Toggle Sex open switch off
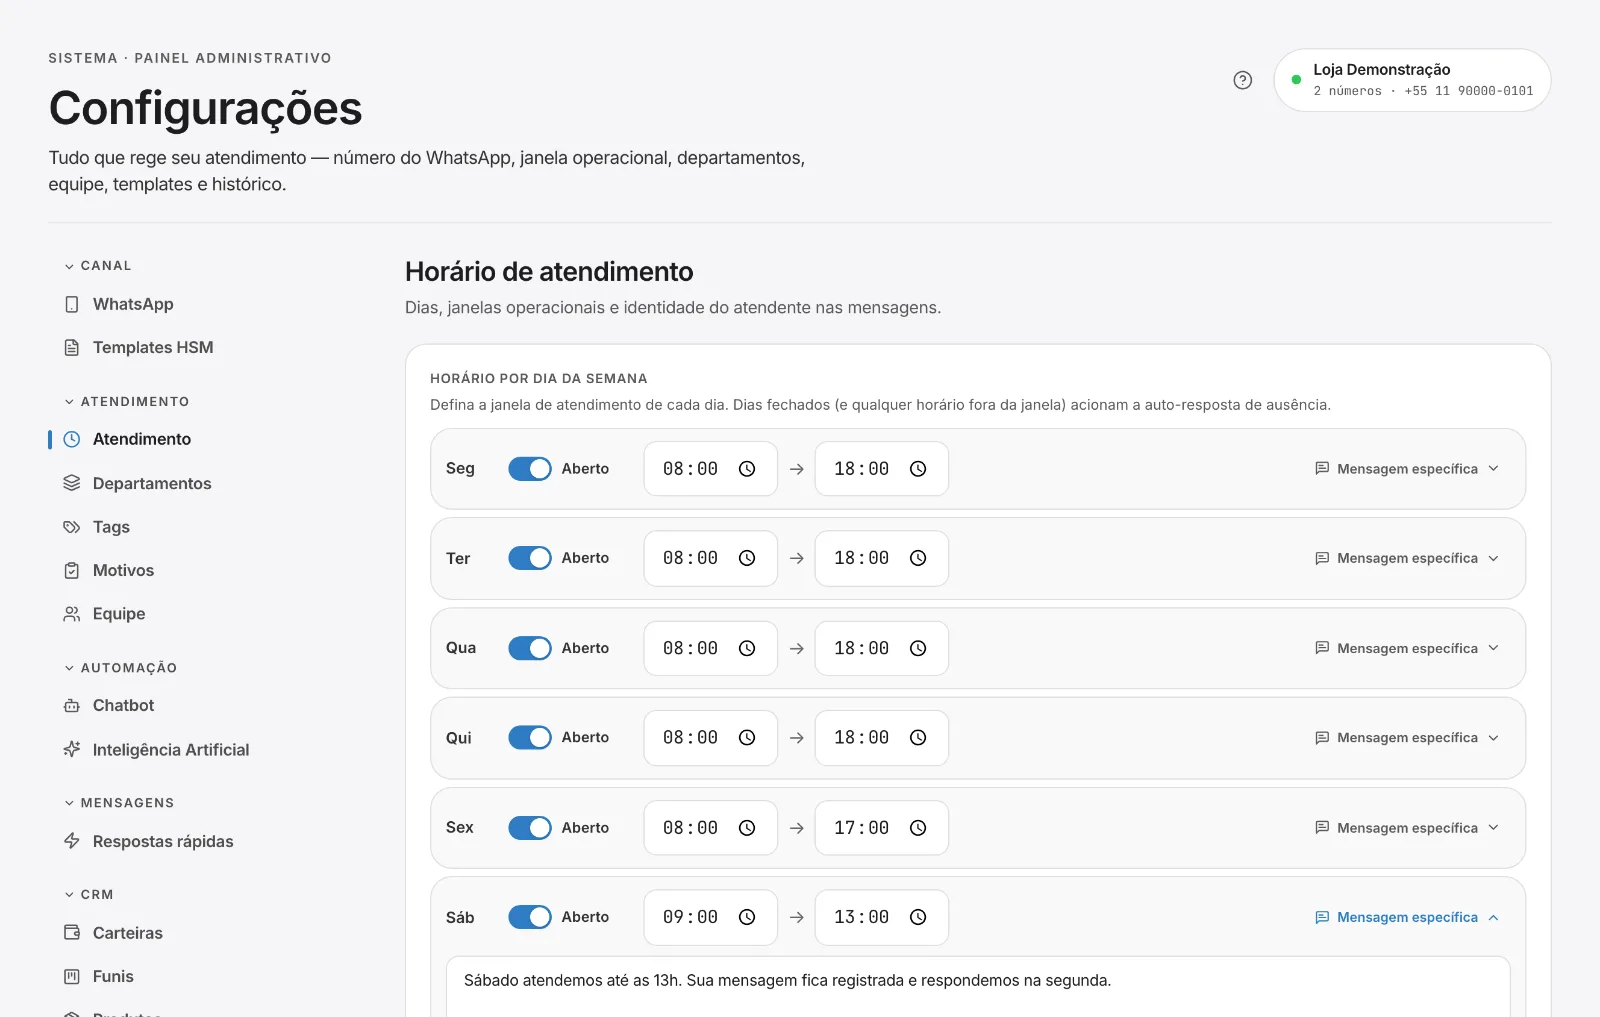Viewport: 1600px width, 1017px height. click(530, 828)
